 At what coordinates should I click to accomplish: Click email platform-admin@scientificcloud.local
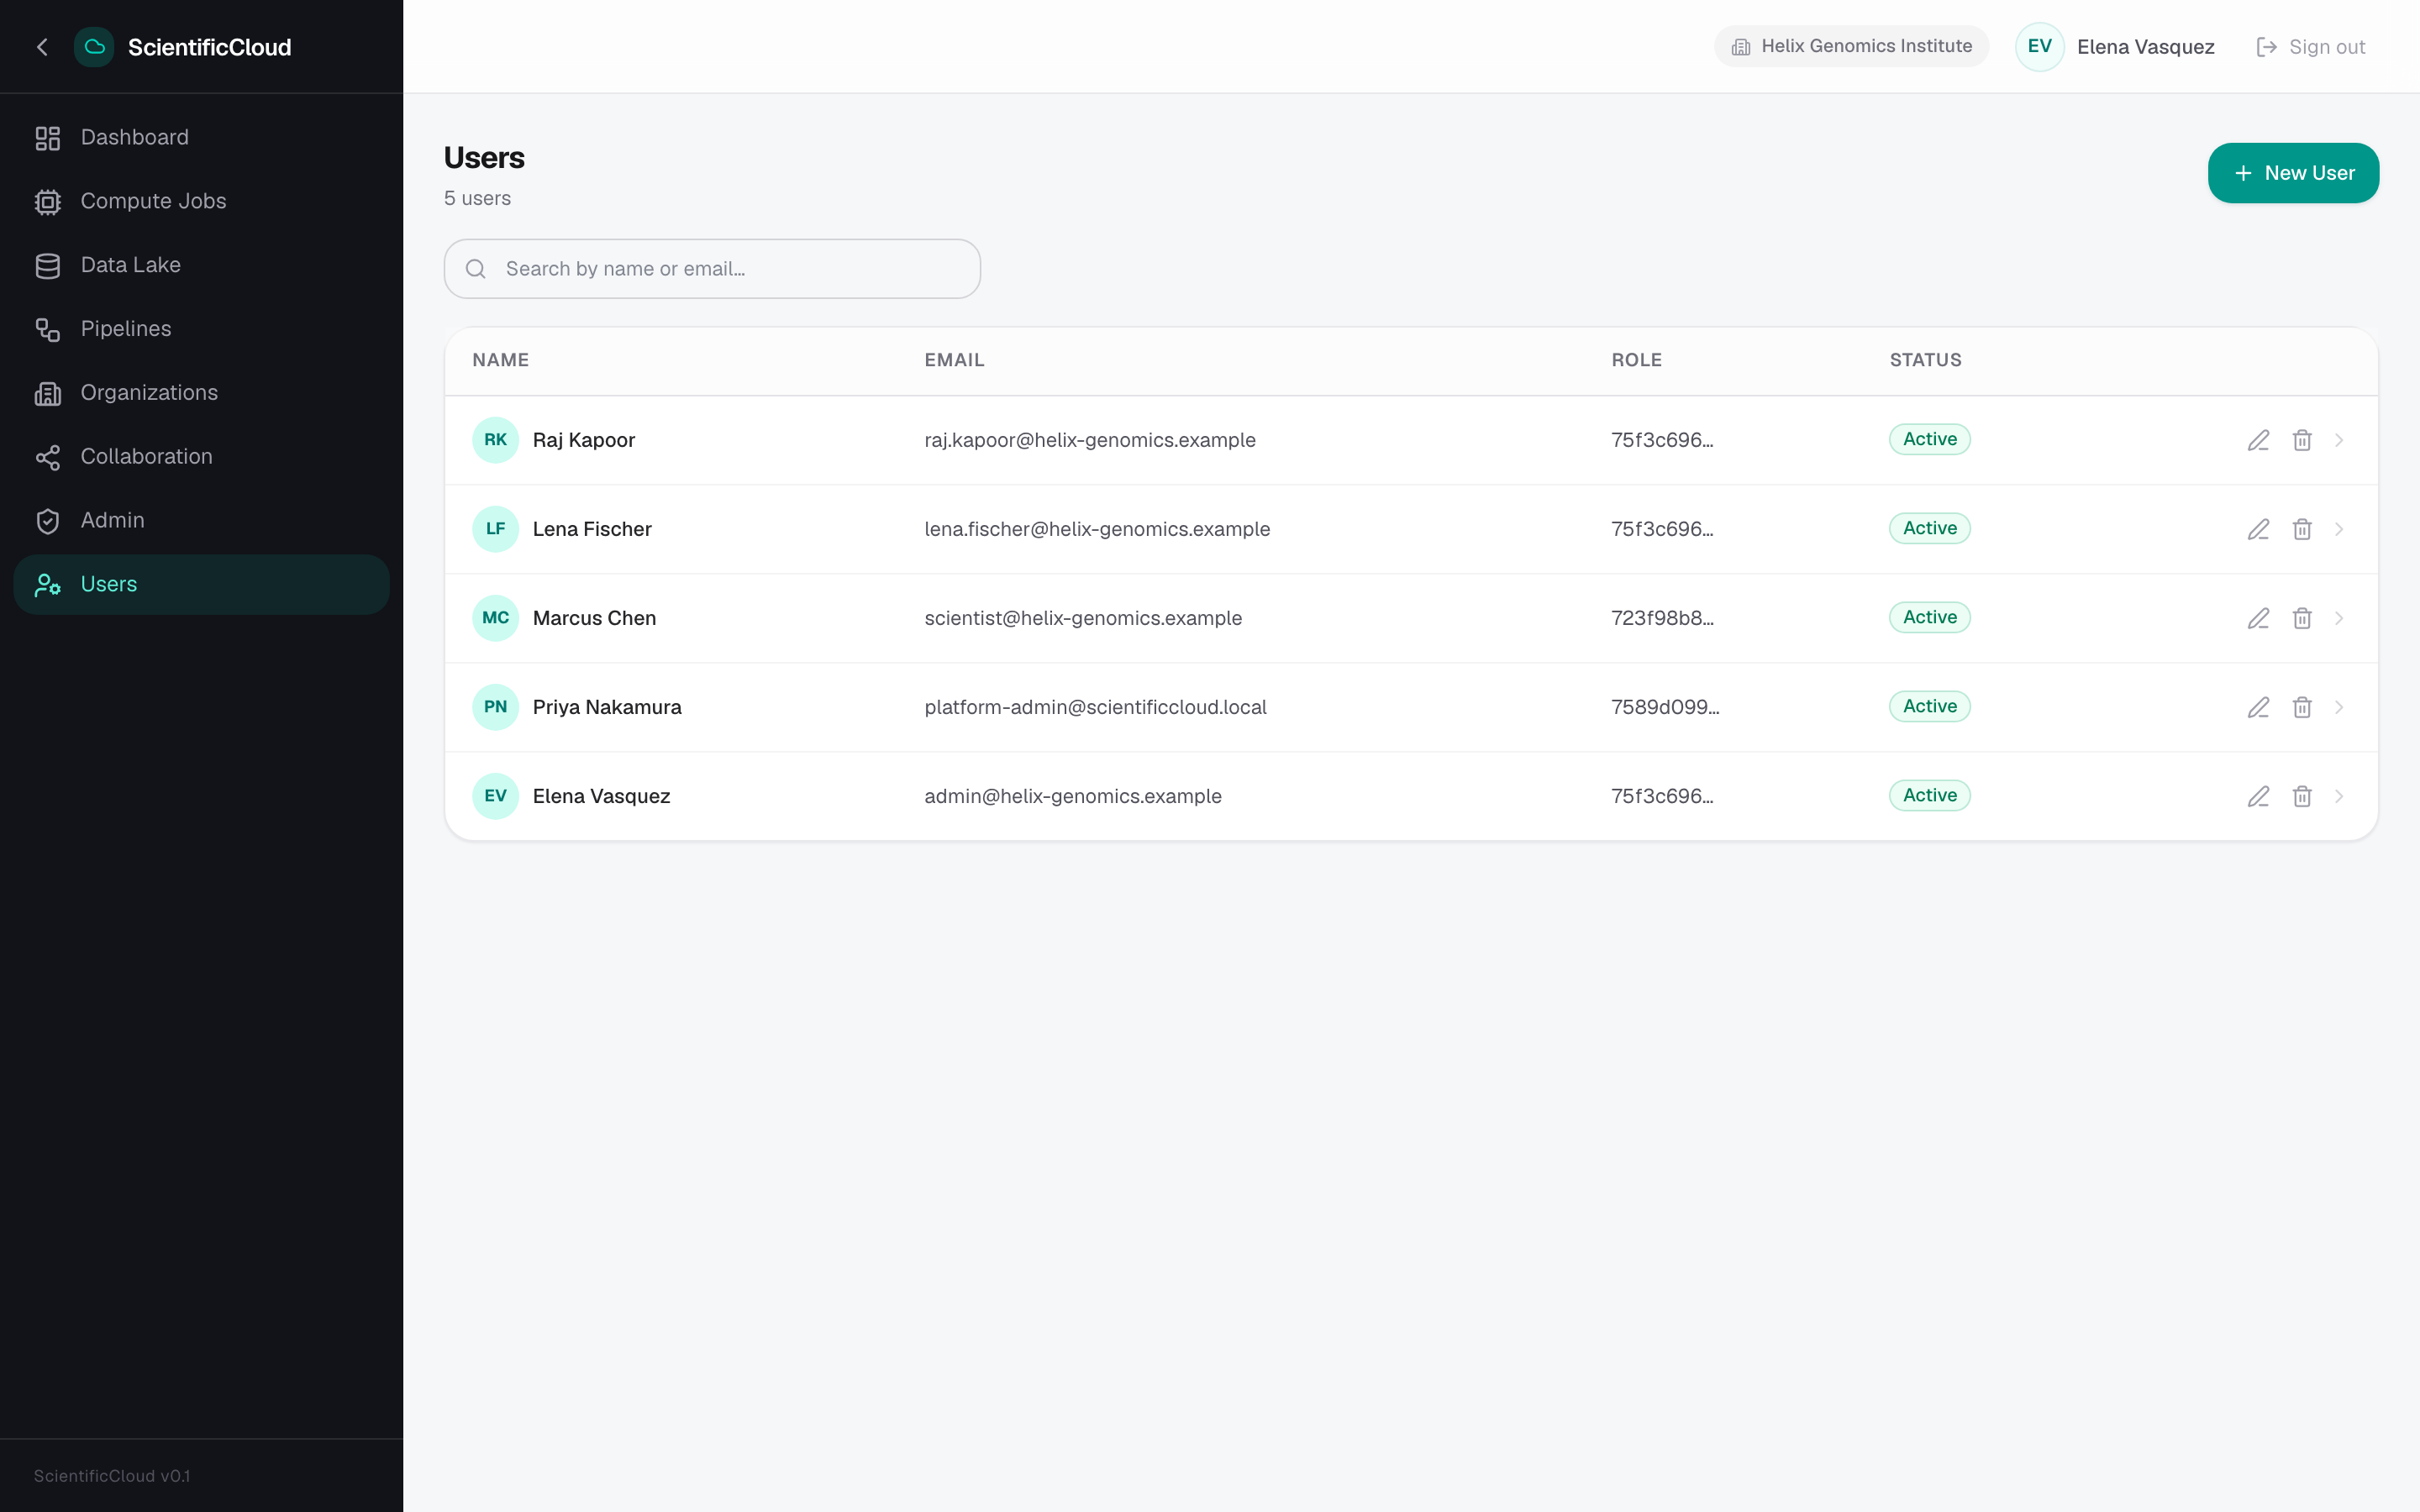(1095, 707)
